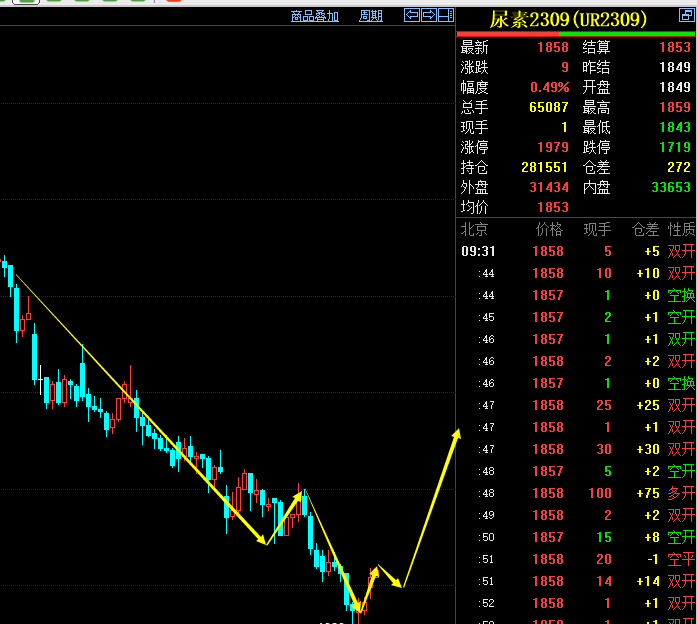Image resolution: width=697 pixels, height=624 pixels.
Task: Click the right arrow scroll icon
Action: point(429,15)
